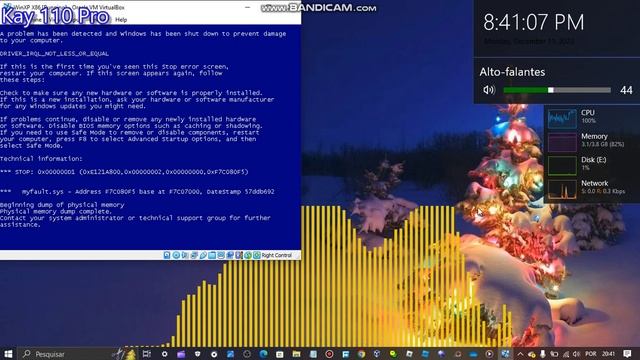640x360 pixels.
Task: Click the volume slider white handle
Action: click(x=551, y=90)
